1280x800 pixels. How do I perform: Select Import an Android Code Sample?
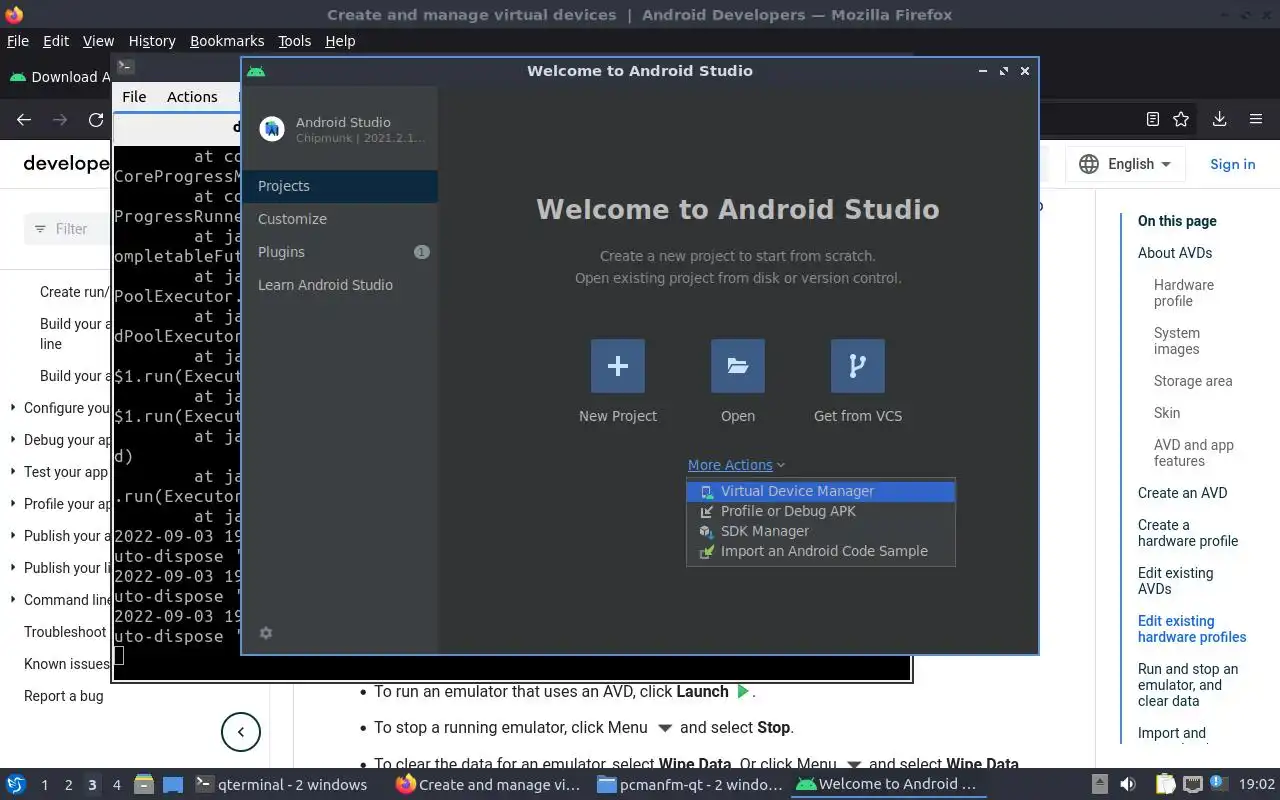821,551
